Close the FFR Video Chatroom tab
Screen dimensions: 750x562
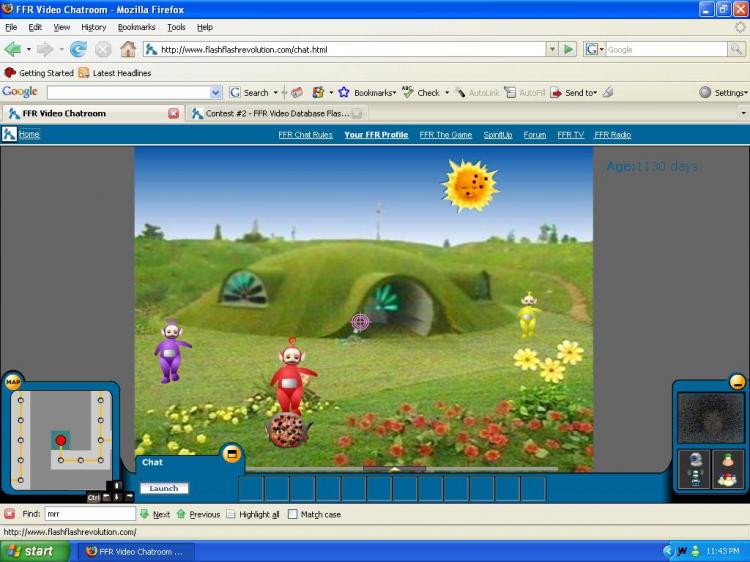(x=173, y=113)
